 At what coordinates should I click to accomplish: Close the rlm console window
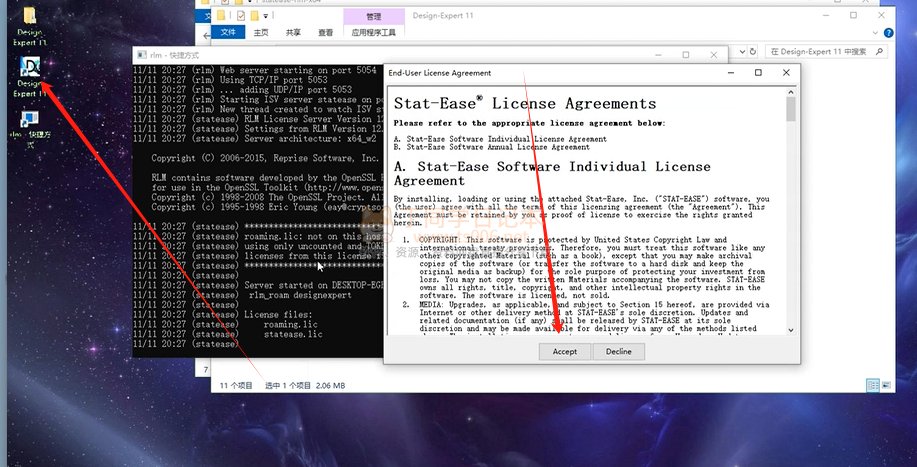click(713, 55)
